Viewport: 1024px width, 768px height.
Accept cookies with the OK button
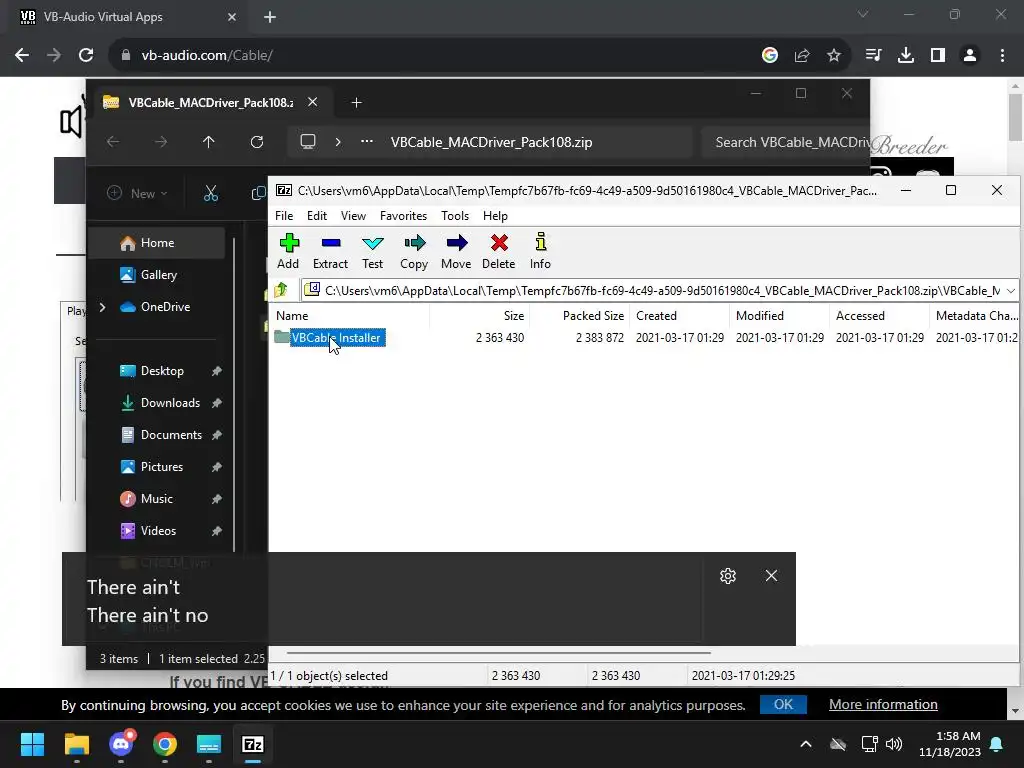point(783,705)
